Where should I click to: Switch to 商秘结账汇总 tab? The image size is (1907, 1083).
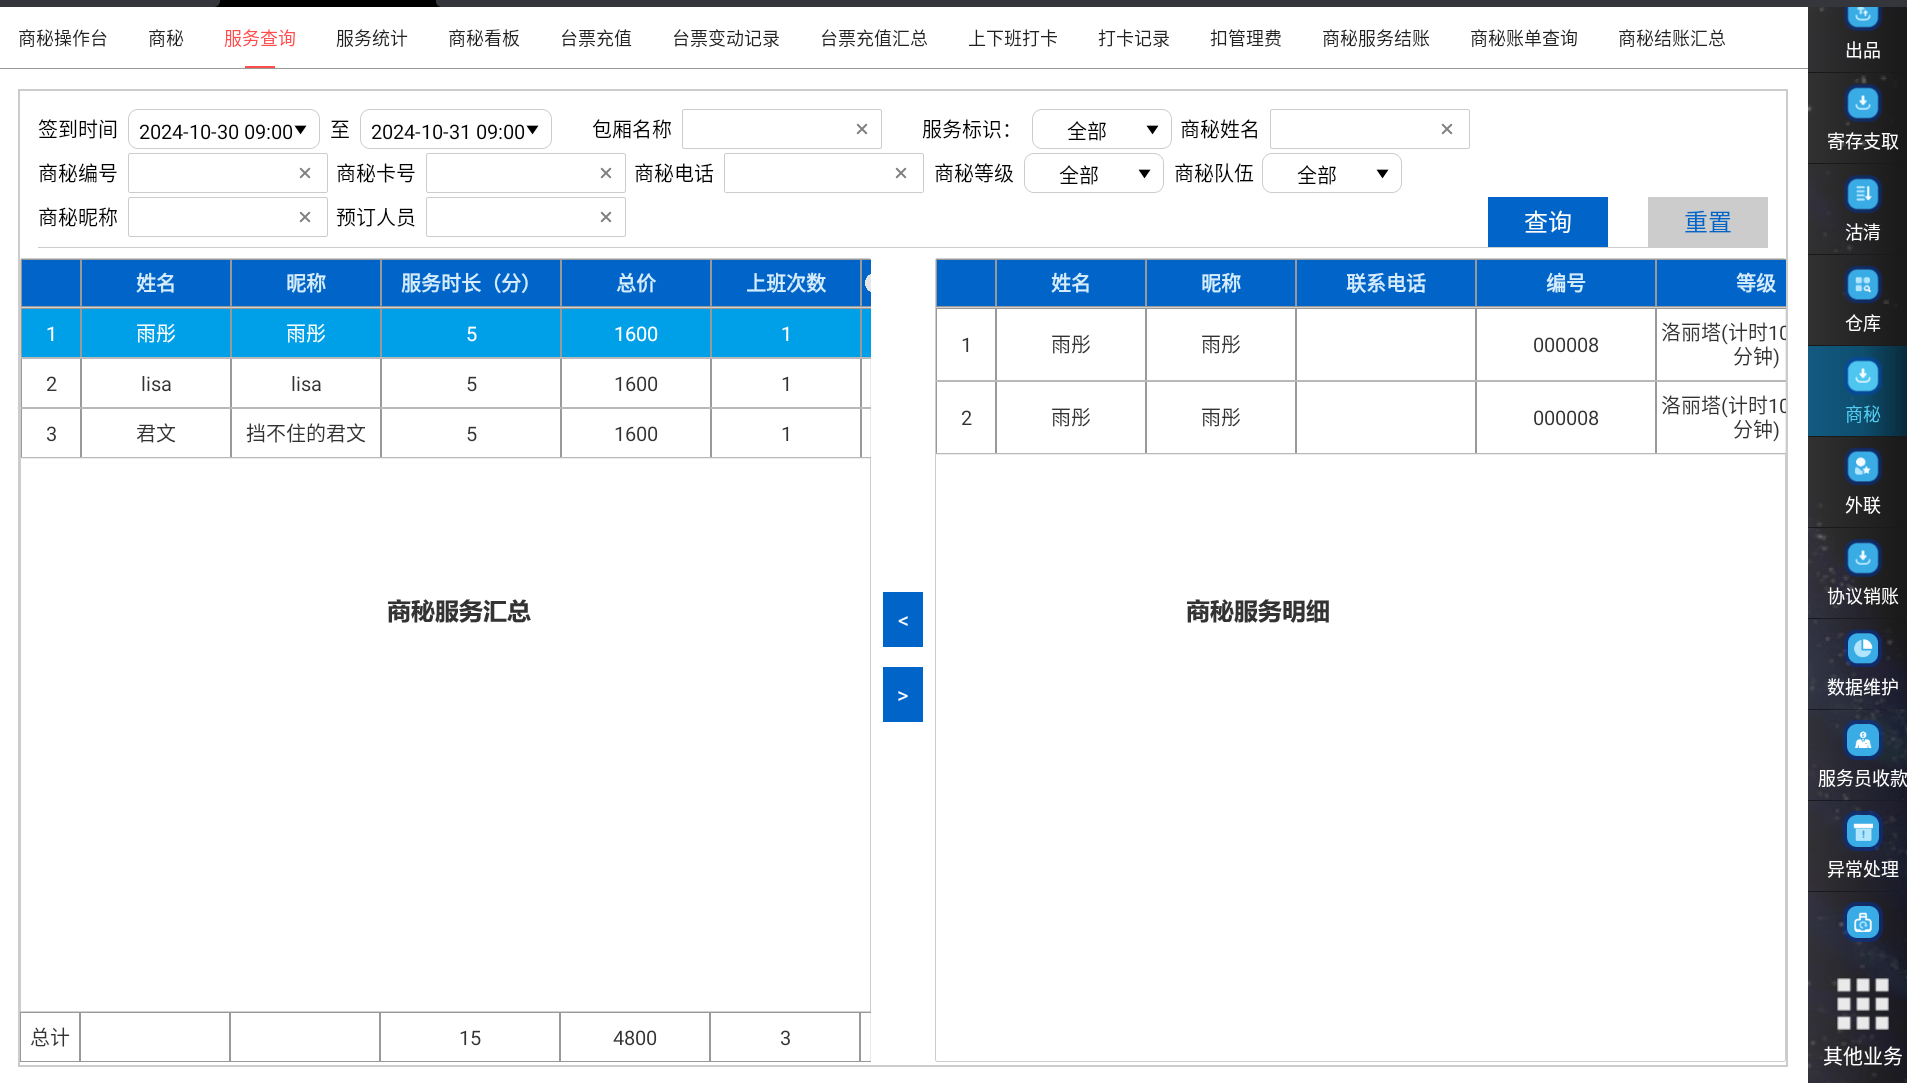click(x=1672, y=38)
